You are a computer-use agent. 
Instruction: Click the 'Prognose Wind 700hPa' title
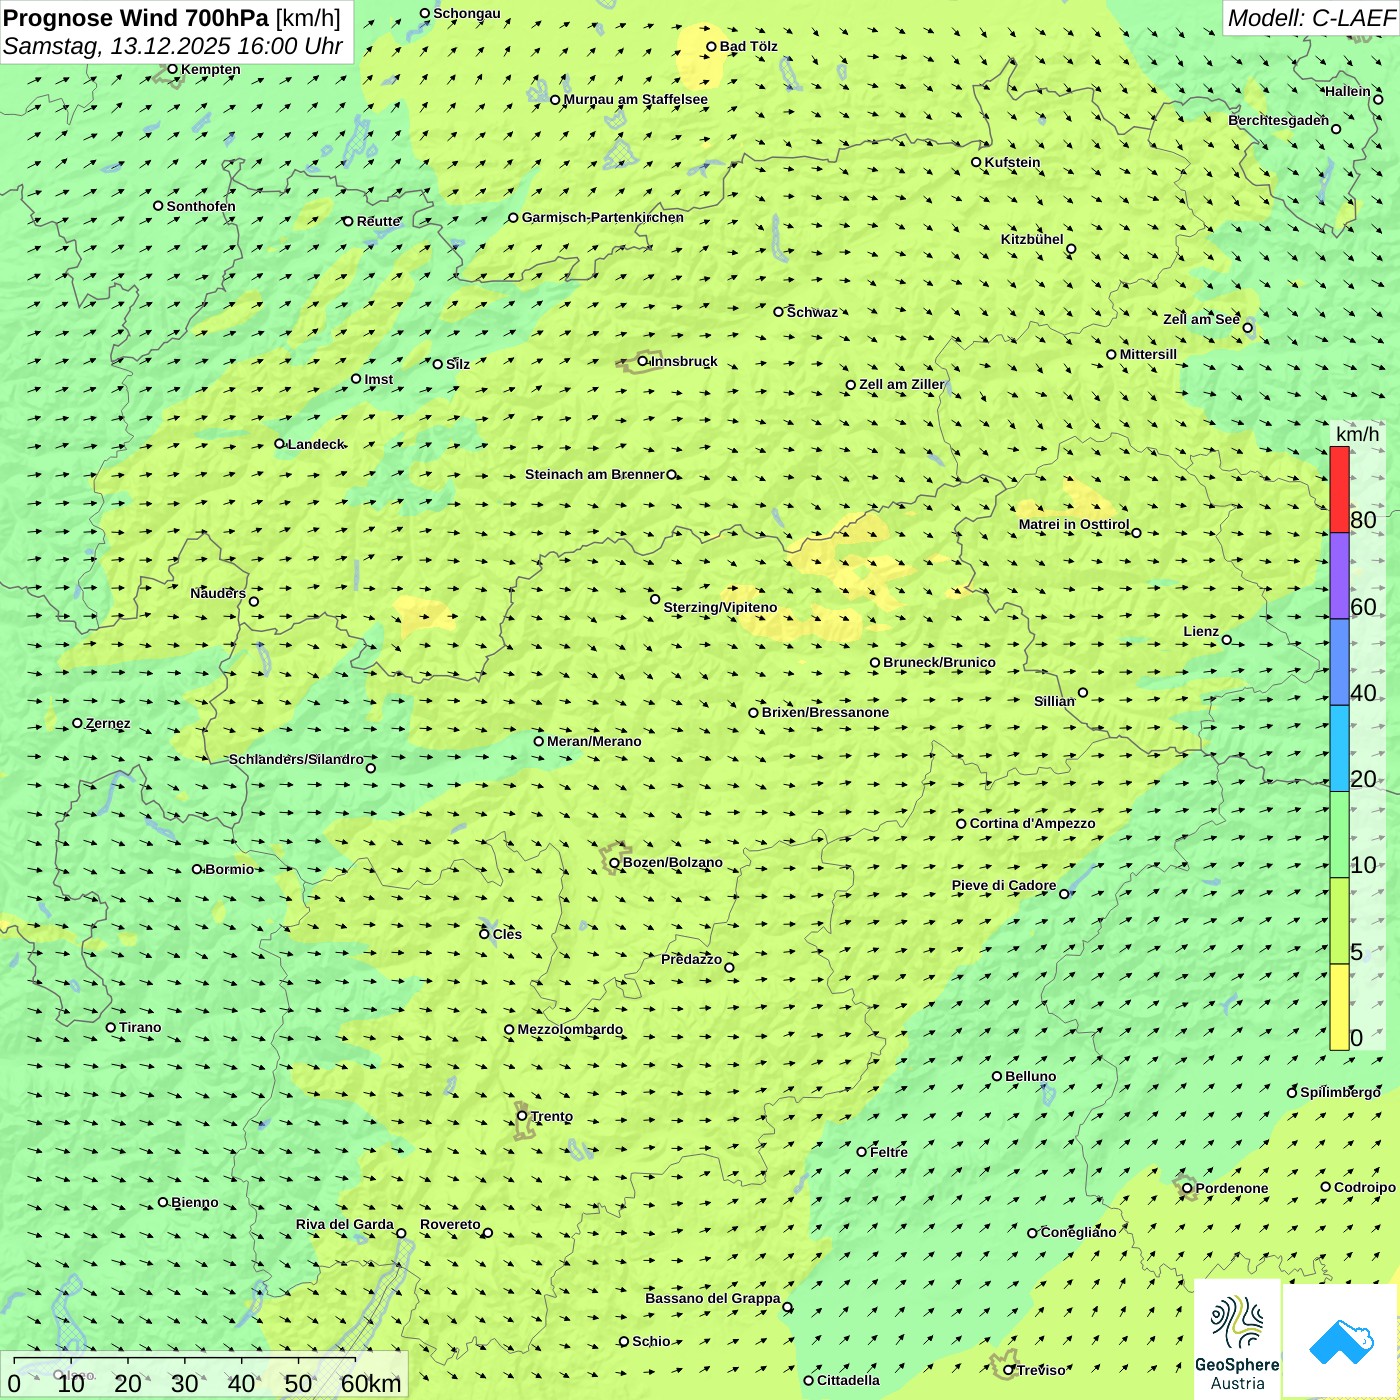coord(136,18)
